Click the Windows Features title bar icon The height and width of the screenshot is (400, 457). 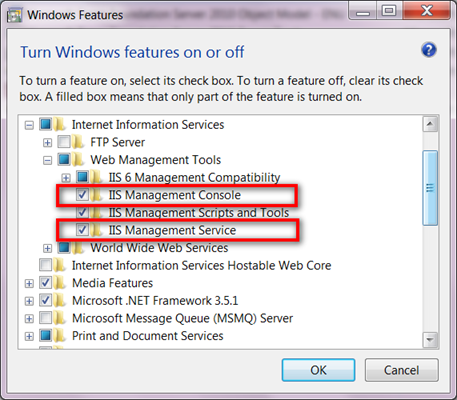tap(15, 15)
